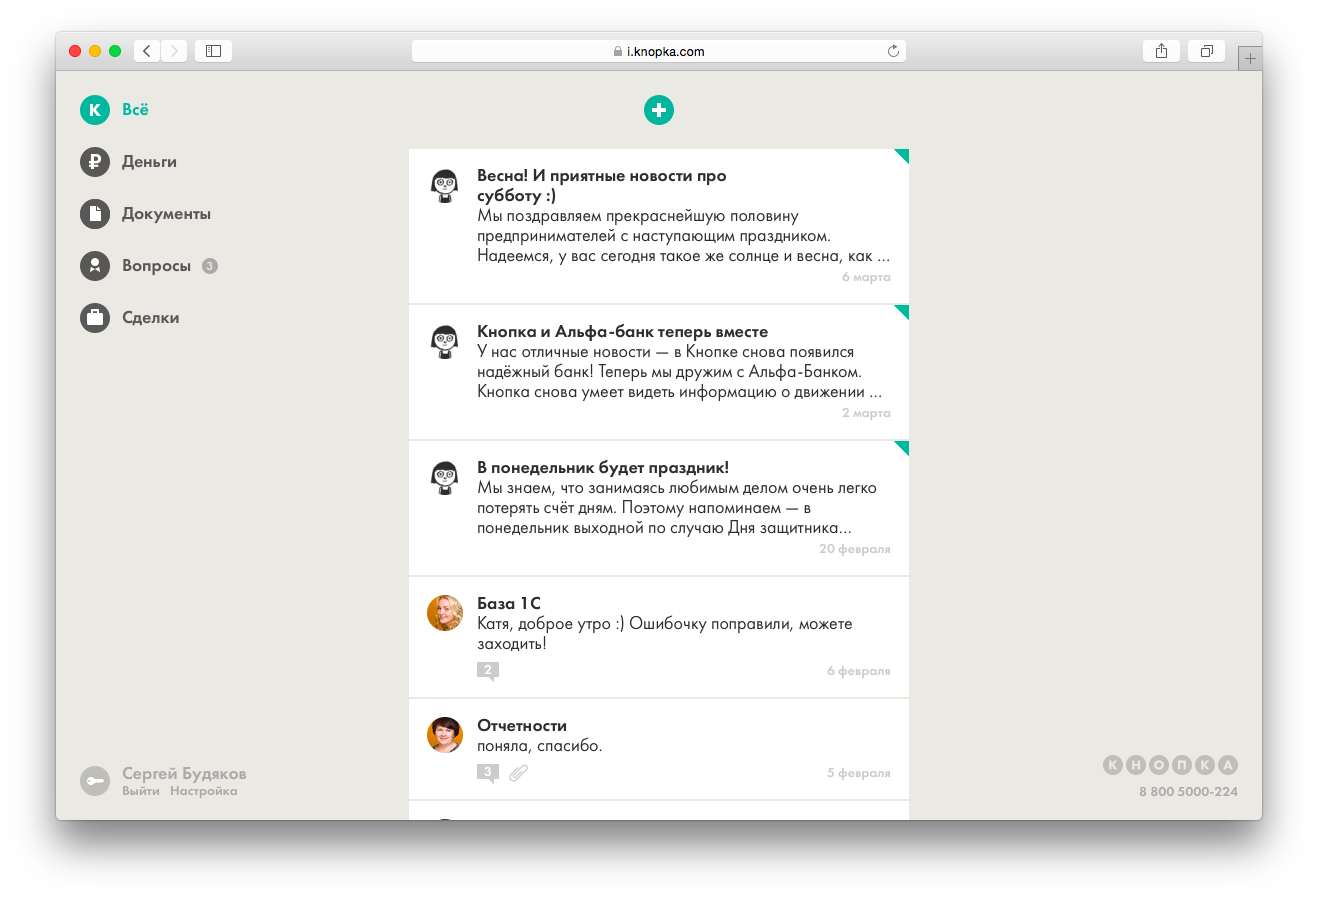Click the lock icon in the address bar

618,52
